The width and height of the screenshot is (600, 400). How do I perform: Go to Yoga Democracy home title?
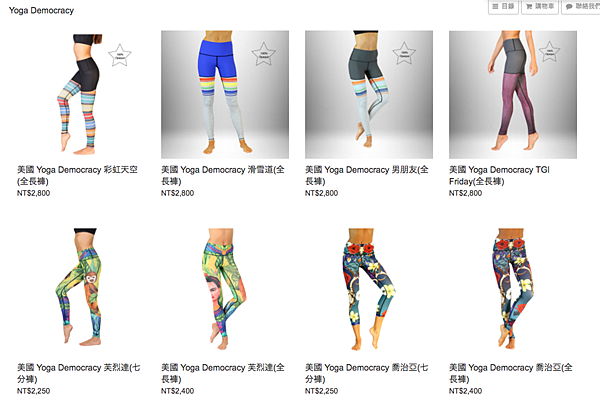[41, 10]
